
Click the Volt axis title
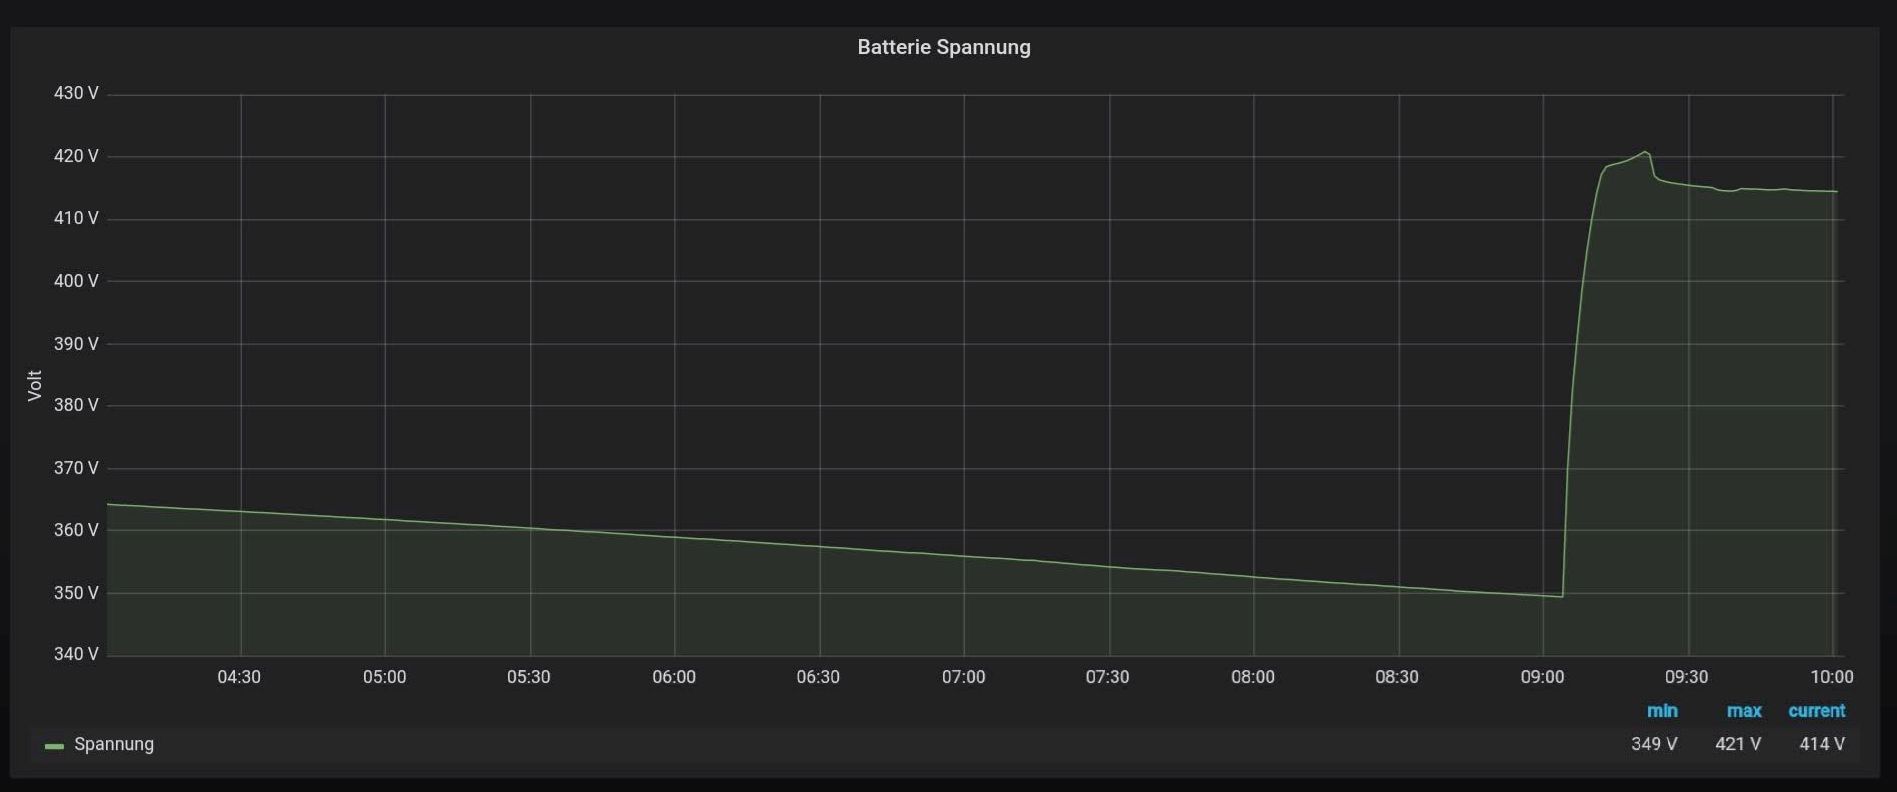pyautogui.click(x=35, y=385)
